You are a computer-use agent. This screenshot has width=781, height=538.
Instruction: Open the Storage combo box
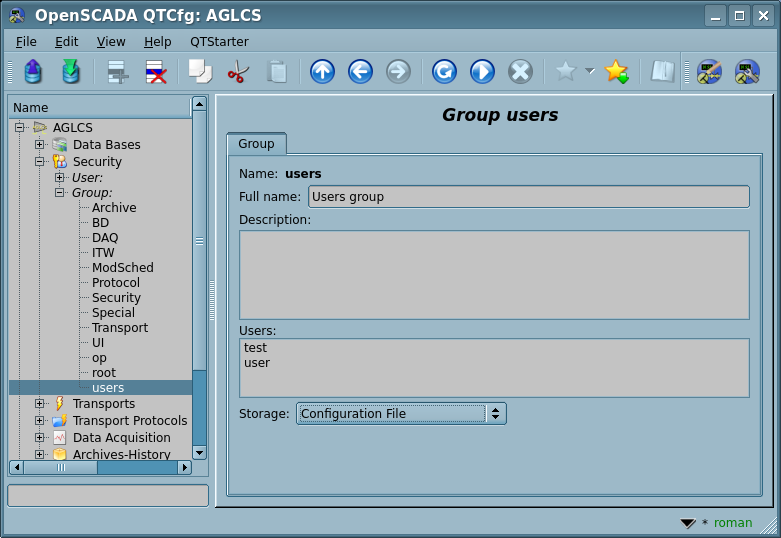click(x=401, y=414)
